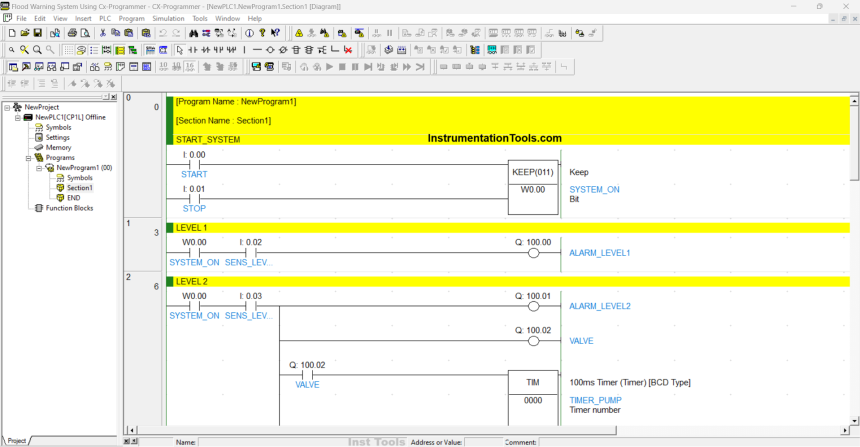
Task: Click the KEEP(011) instruction block
Action: pyautogui.click(x=535, y=172)
